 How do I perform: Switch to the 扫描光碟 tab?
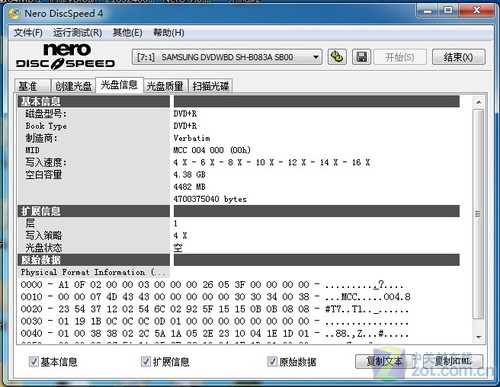(211, 86)
